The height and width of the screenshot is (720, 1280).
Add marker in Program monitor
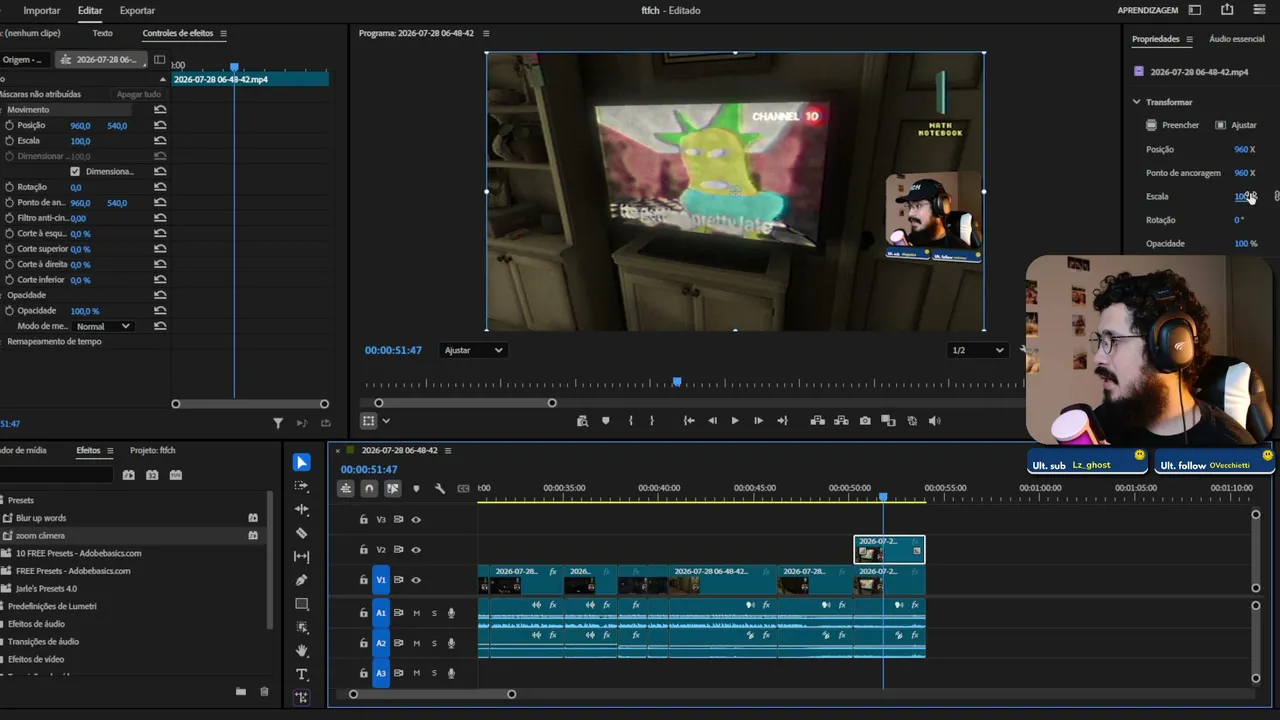605,421
